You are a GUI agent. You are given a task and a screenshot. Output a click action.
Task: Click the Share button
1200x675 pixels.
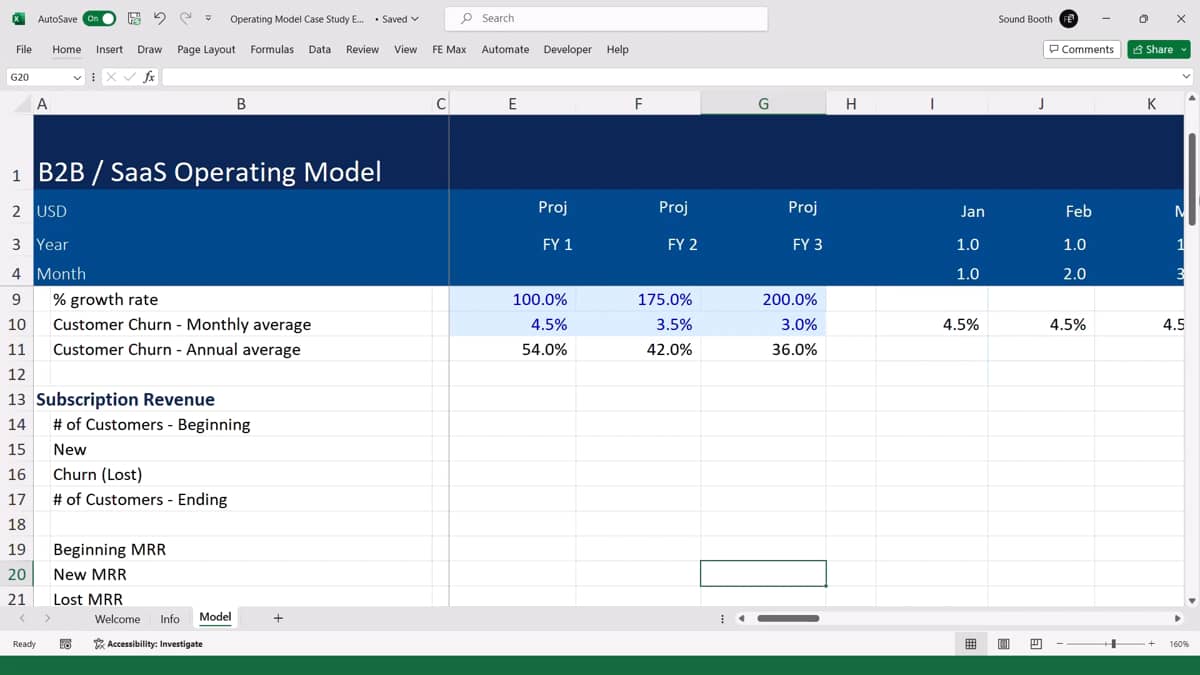click(1158, 49)
